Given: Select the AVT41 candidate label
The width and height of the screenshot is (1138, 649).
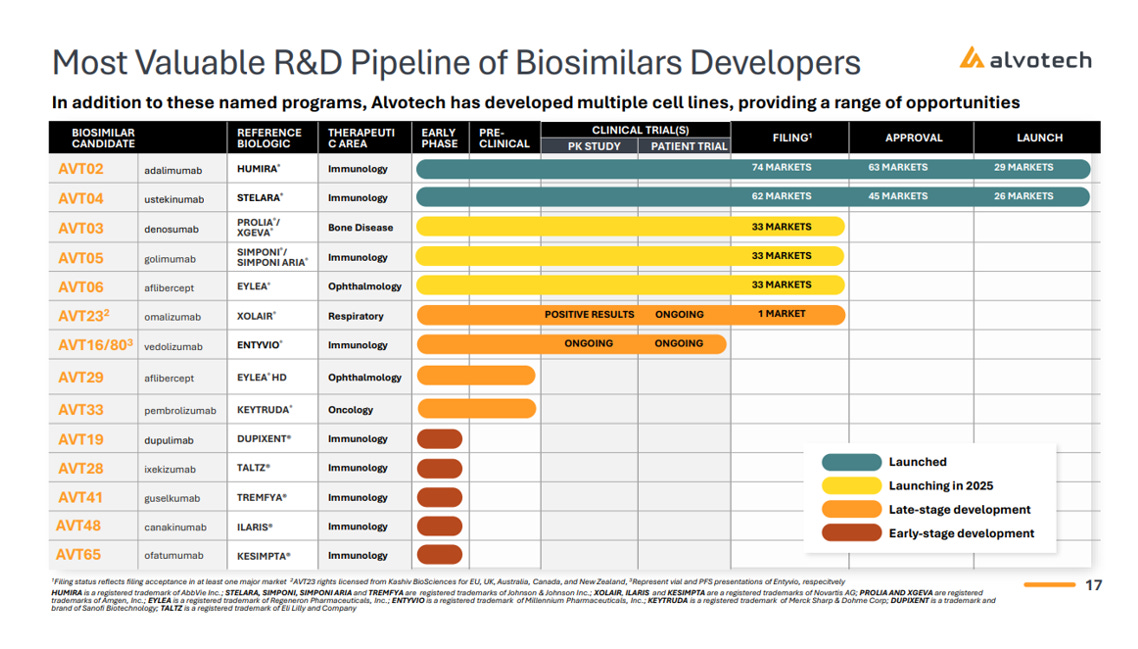Looking at the screenshot, I should point(81,497).
